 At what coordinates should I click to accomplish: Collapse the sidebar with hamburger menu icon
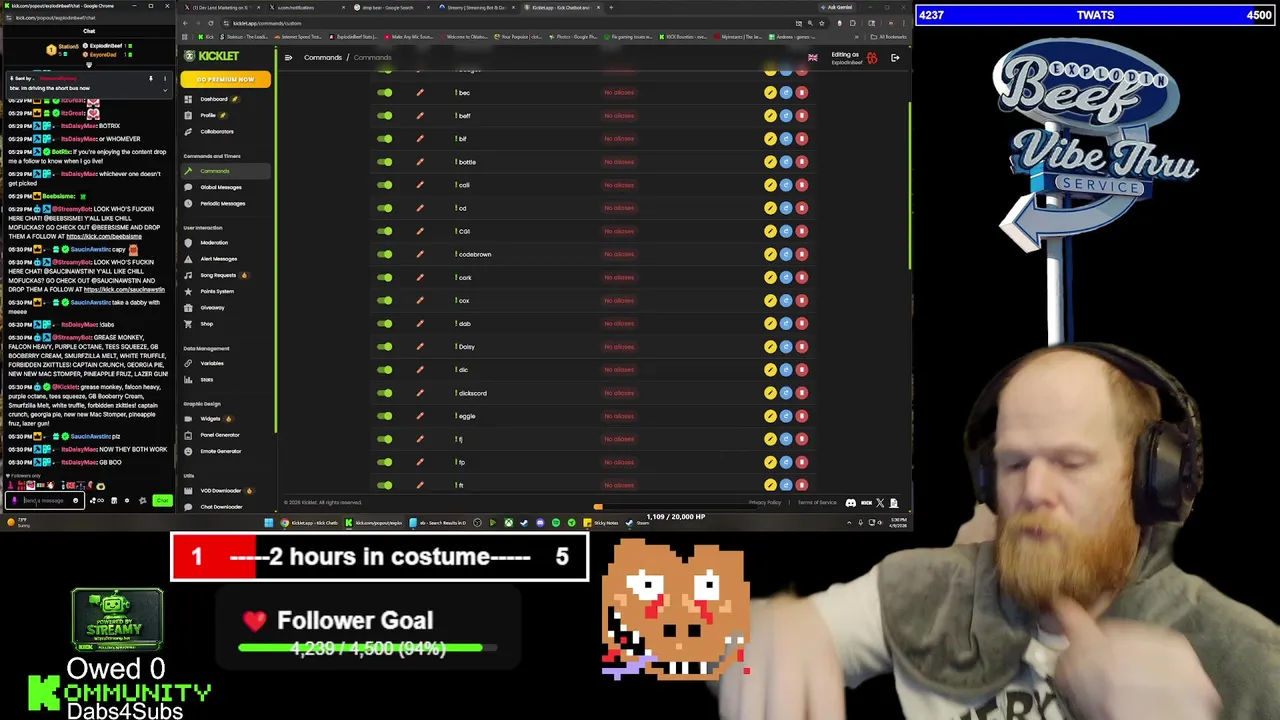pyautogui.click(x=288, y=57)
